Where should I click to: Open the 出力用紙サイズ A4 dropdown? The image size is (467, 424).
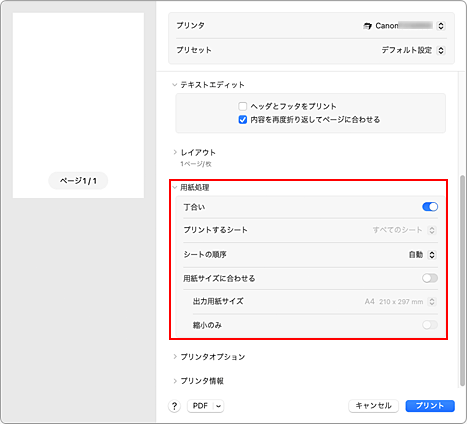tap(432, 302)
